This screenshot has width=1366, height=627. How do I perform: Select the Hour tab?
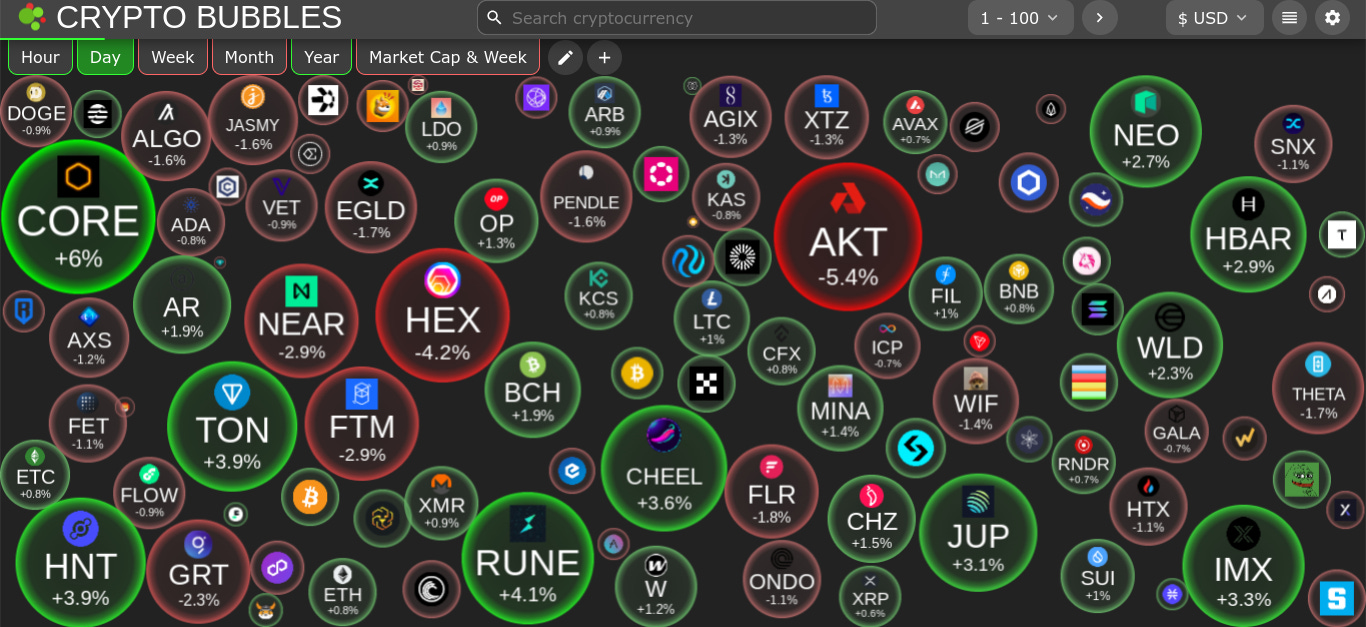(x=40, y=57)
